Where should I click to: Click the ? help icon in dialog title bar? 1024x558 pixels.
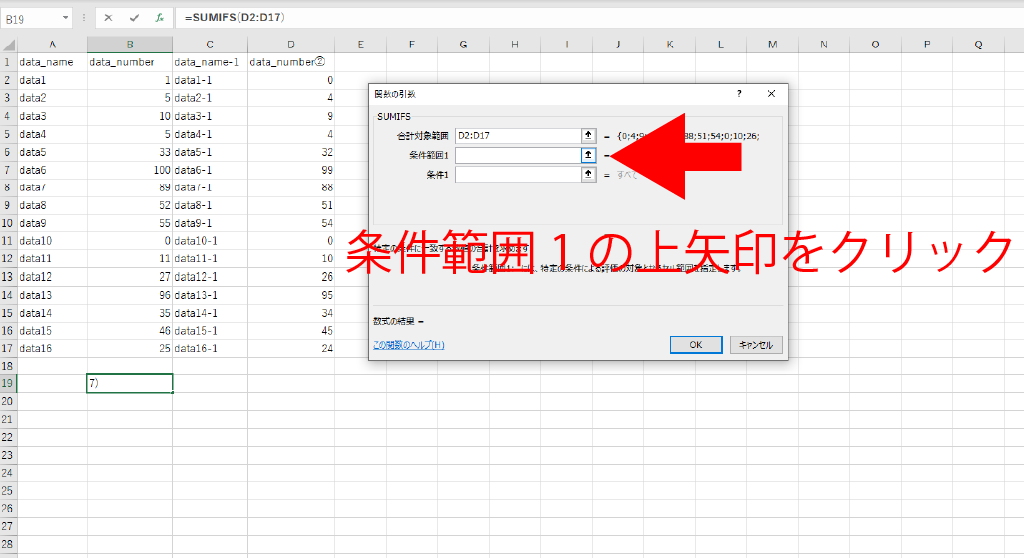[x=739, y=93]
